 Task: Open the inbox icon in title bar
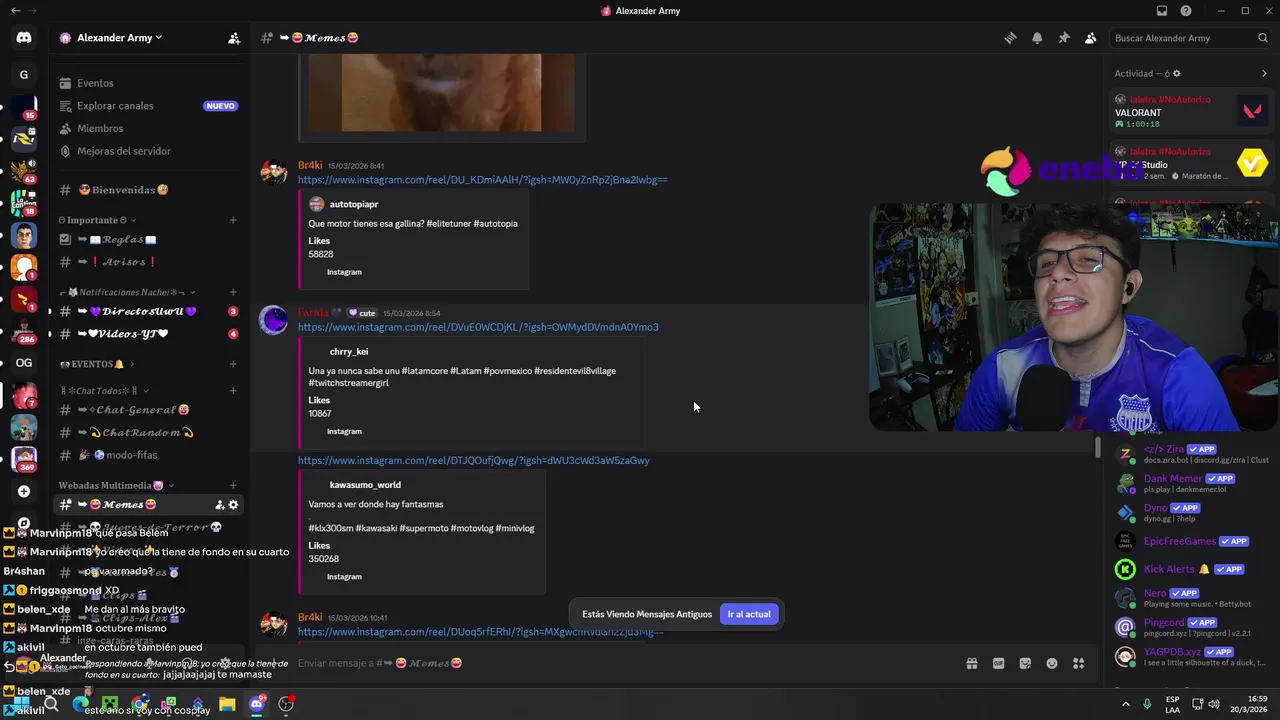tap(1161, 11)
